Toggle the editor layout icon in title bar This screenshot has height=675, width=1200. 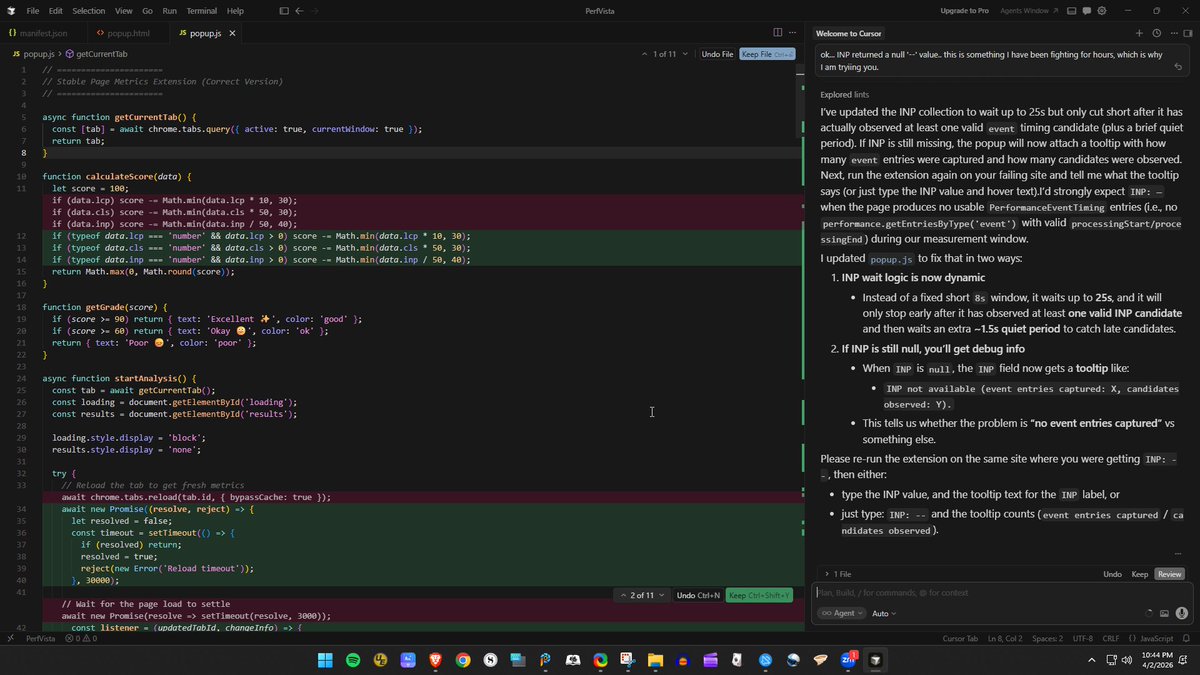(284, 10)
